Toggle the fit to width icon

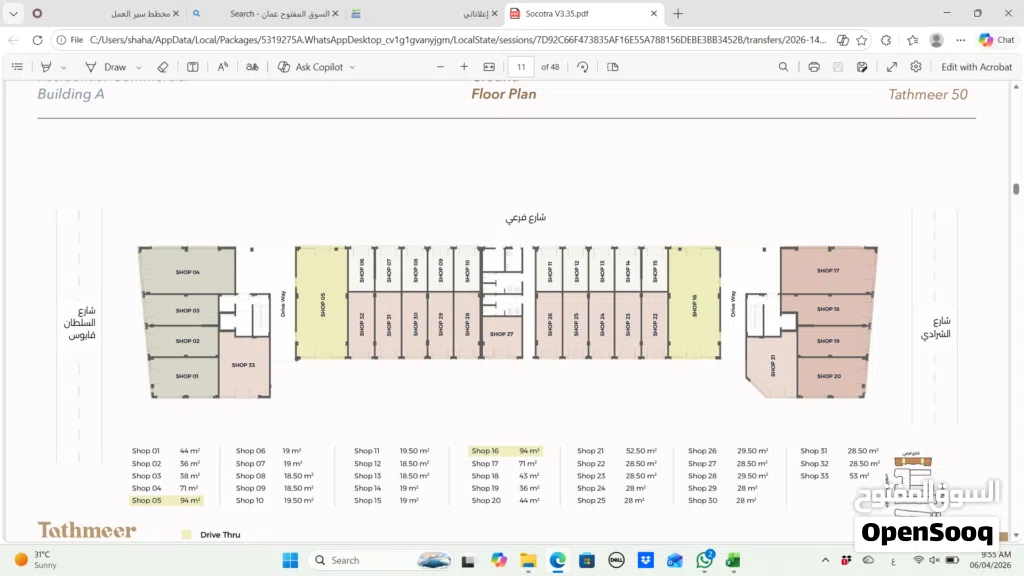click(x=489, y=67)
